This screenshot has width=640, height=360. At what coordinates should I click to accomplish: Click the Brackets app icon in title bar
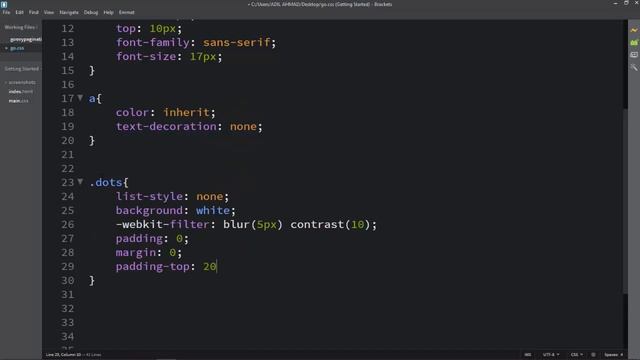coord(4,4)
